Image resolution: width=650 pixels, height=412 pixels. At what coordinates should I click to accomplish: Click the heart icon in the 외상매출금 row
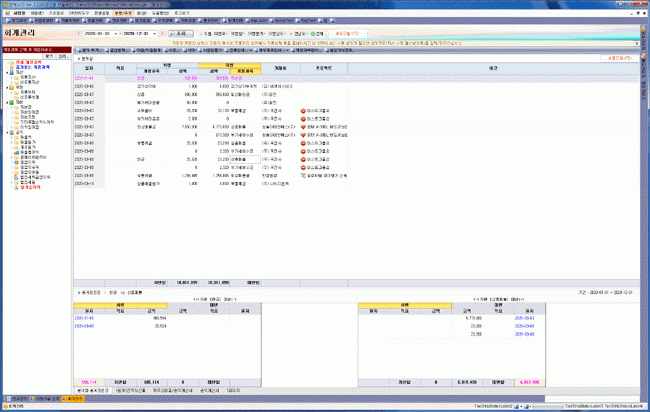[x=303, y=127]
